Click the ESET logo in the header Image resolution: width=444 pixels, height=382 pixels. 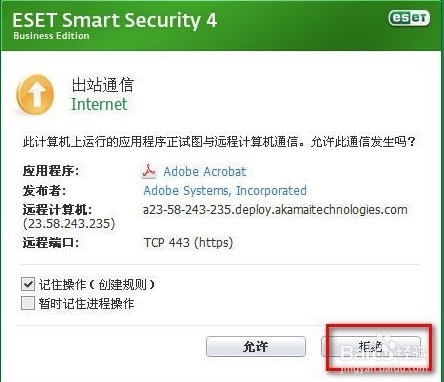tap(409, 18)
